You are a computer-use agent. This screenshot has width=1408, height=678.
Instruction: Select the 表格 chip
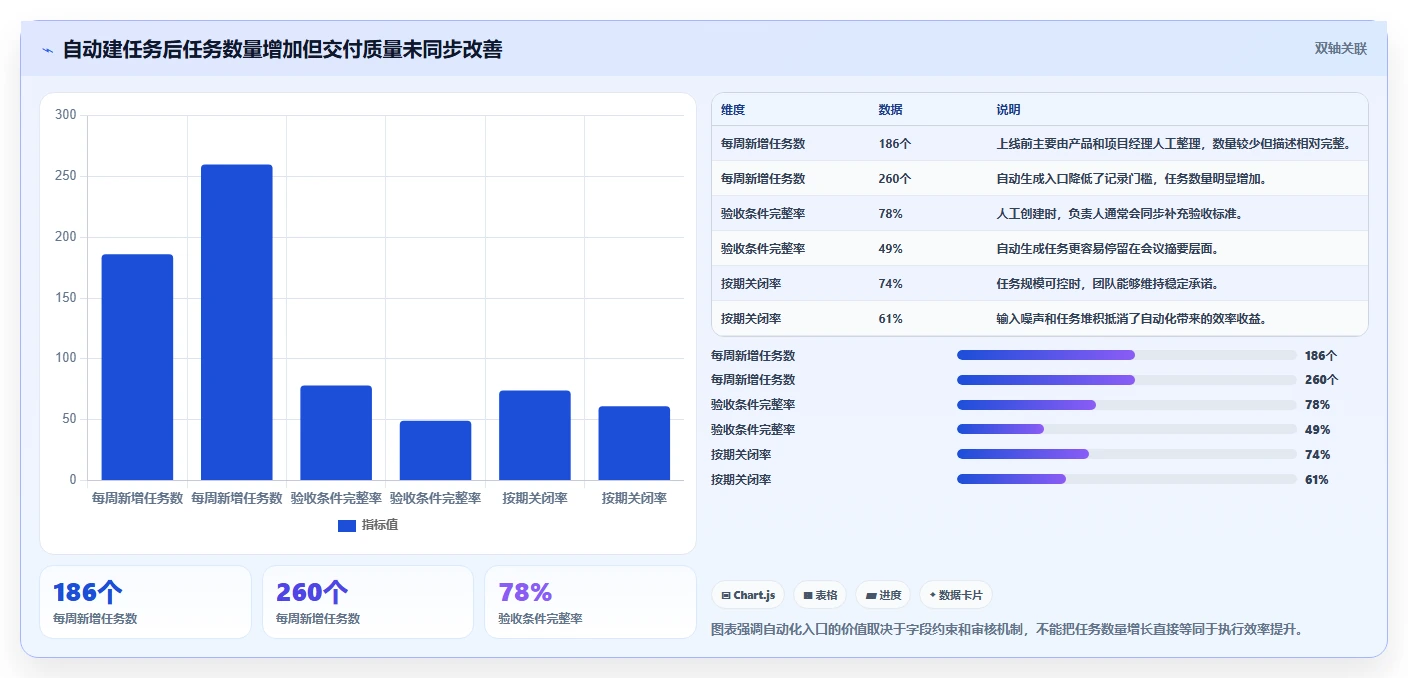[x=820, y=595]
